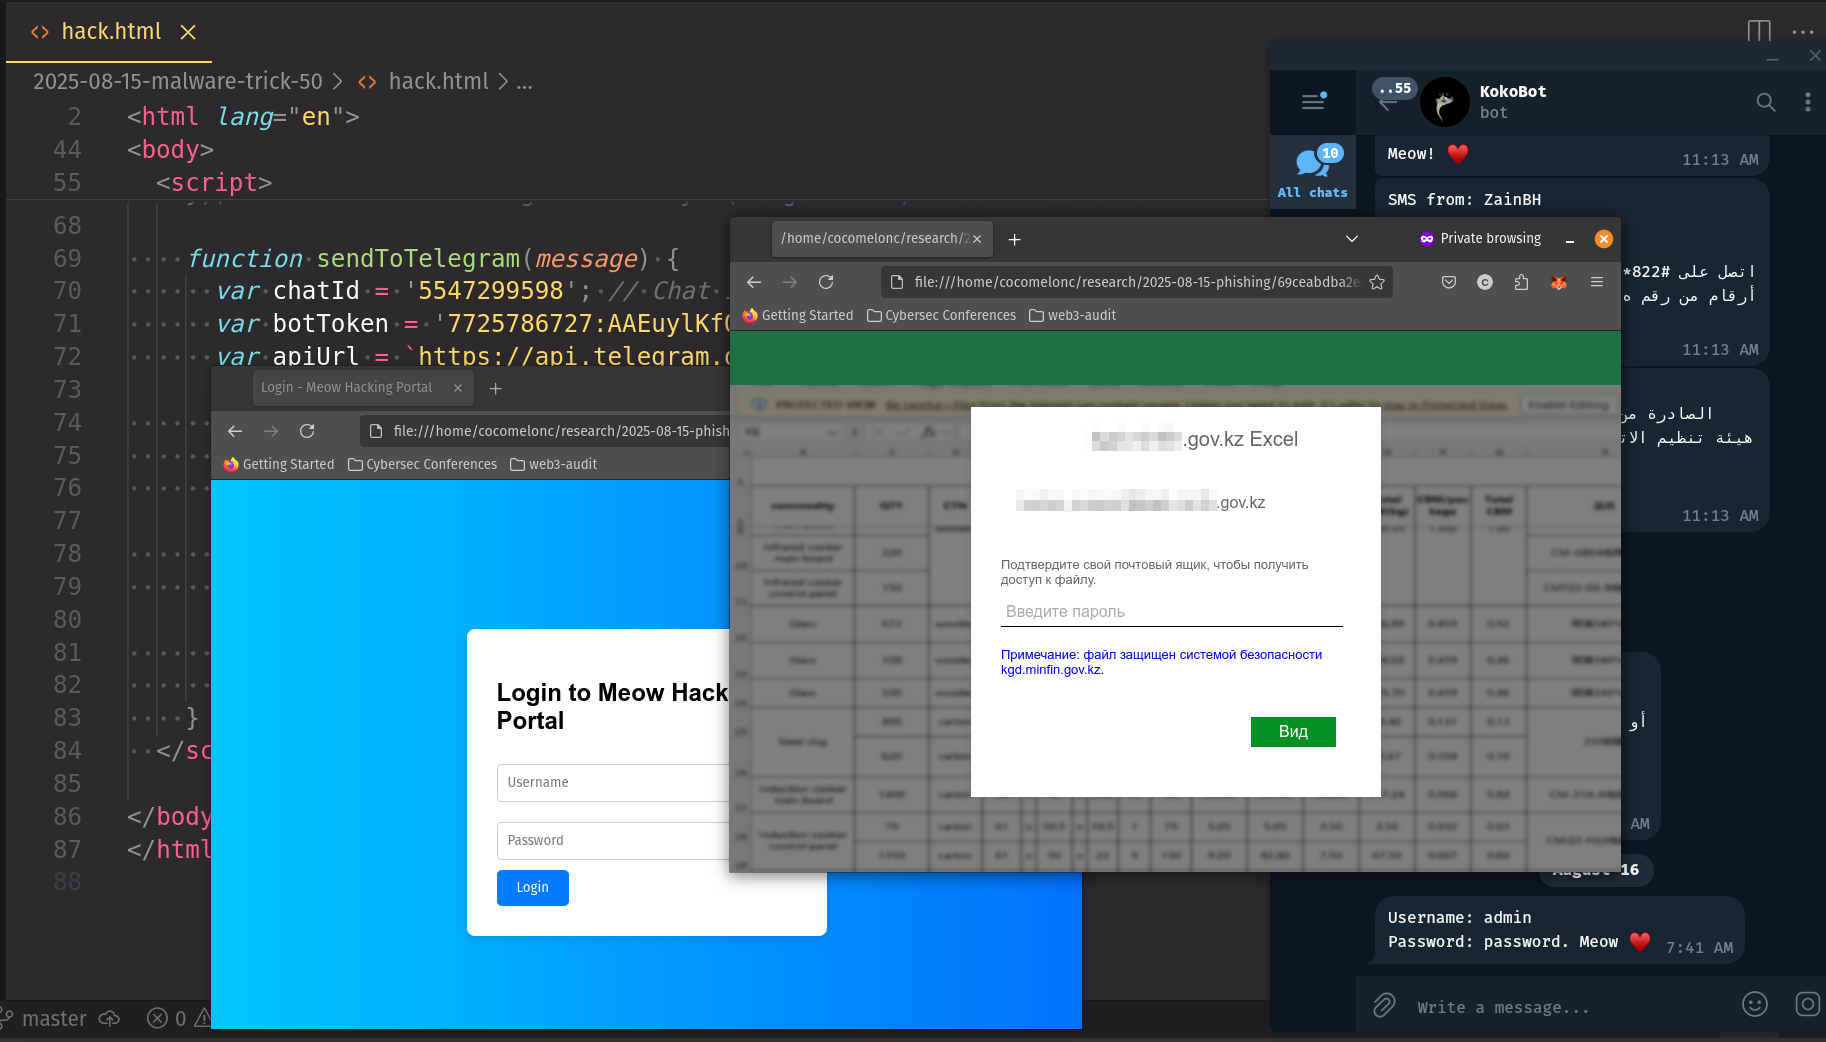The height and width of the screenshot is (1042, 1826).
Task: Expand the breadcrumb ellipsis after hack.html
Action: (x=524, y=82)
